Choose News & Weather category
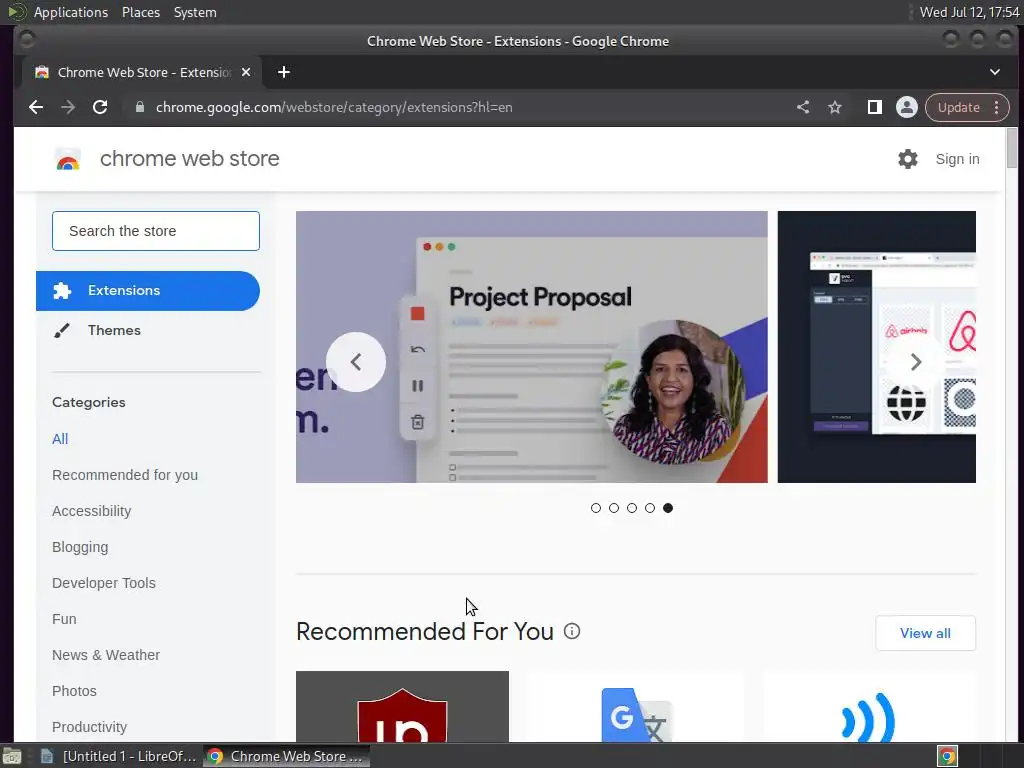Image resolution: width=1024 pixels, height=768 pixels. pyautogui.click(x=106, y=654)
